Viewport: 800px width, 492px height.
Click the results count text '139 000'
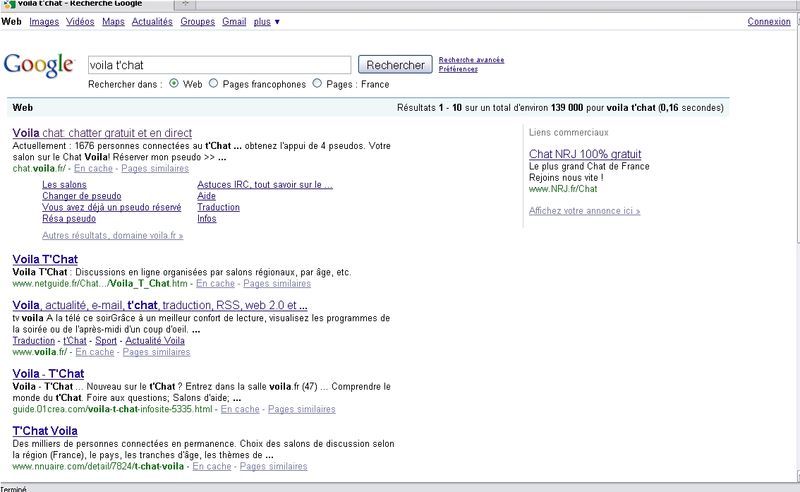click(567, 108)
